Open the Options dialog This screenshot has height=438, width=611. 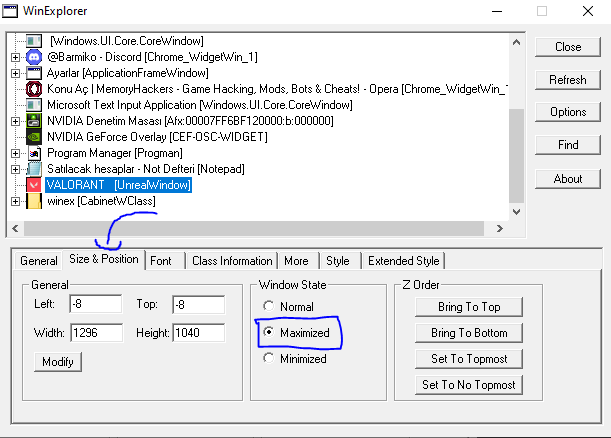(568, 112)
